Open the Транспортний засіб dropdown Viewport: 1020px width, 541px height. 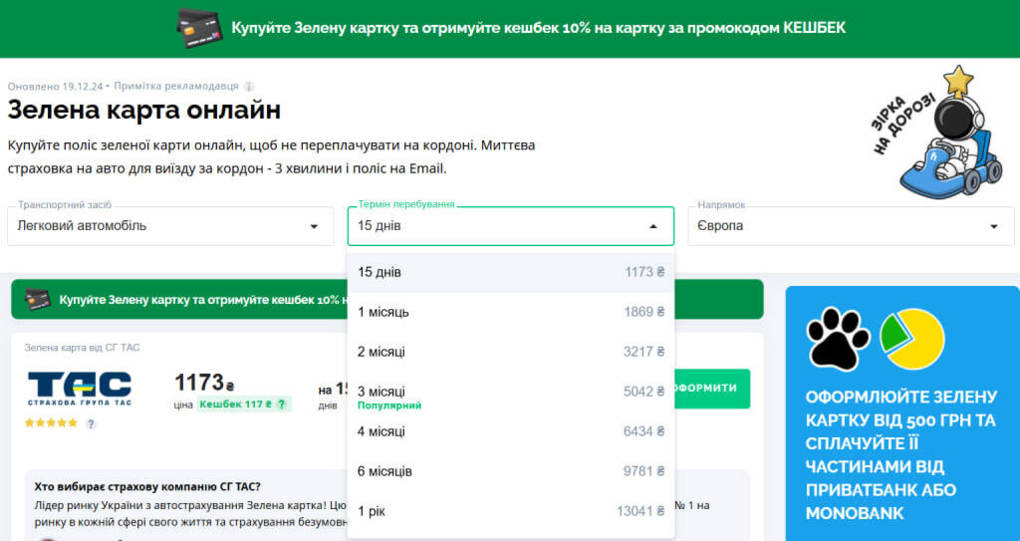(170, 226)
